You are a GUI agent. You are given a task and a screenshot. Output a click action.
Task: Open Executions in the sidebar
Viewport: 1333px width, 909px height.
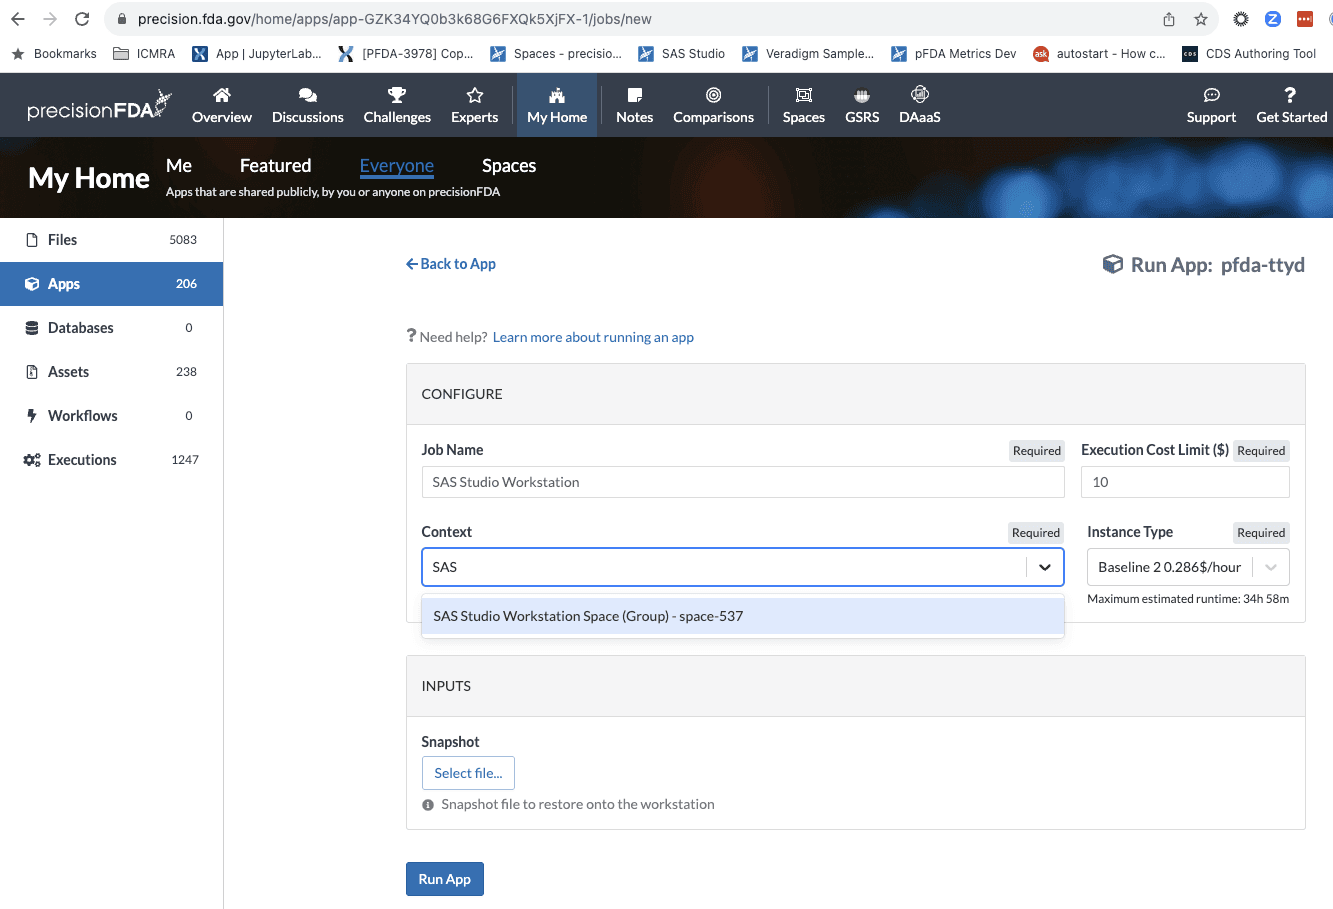tap(111, 460)
